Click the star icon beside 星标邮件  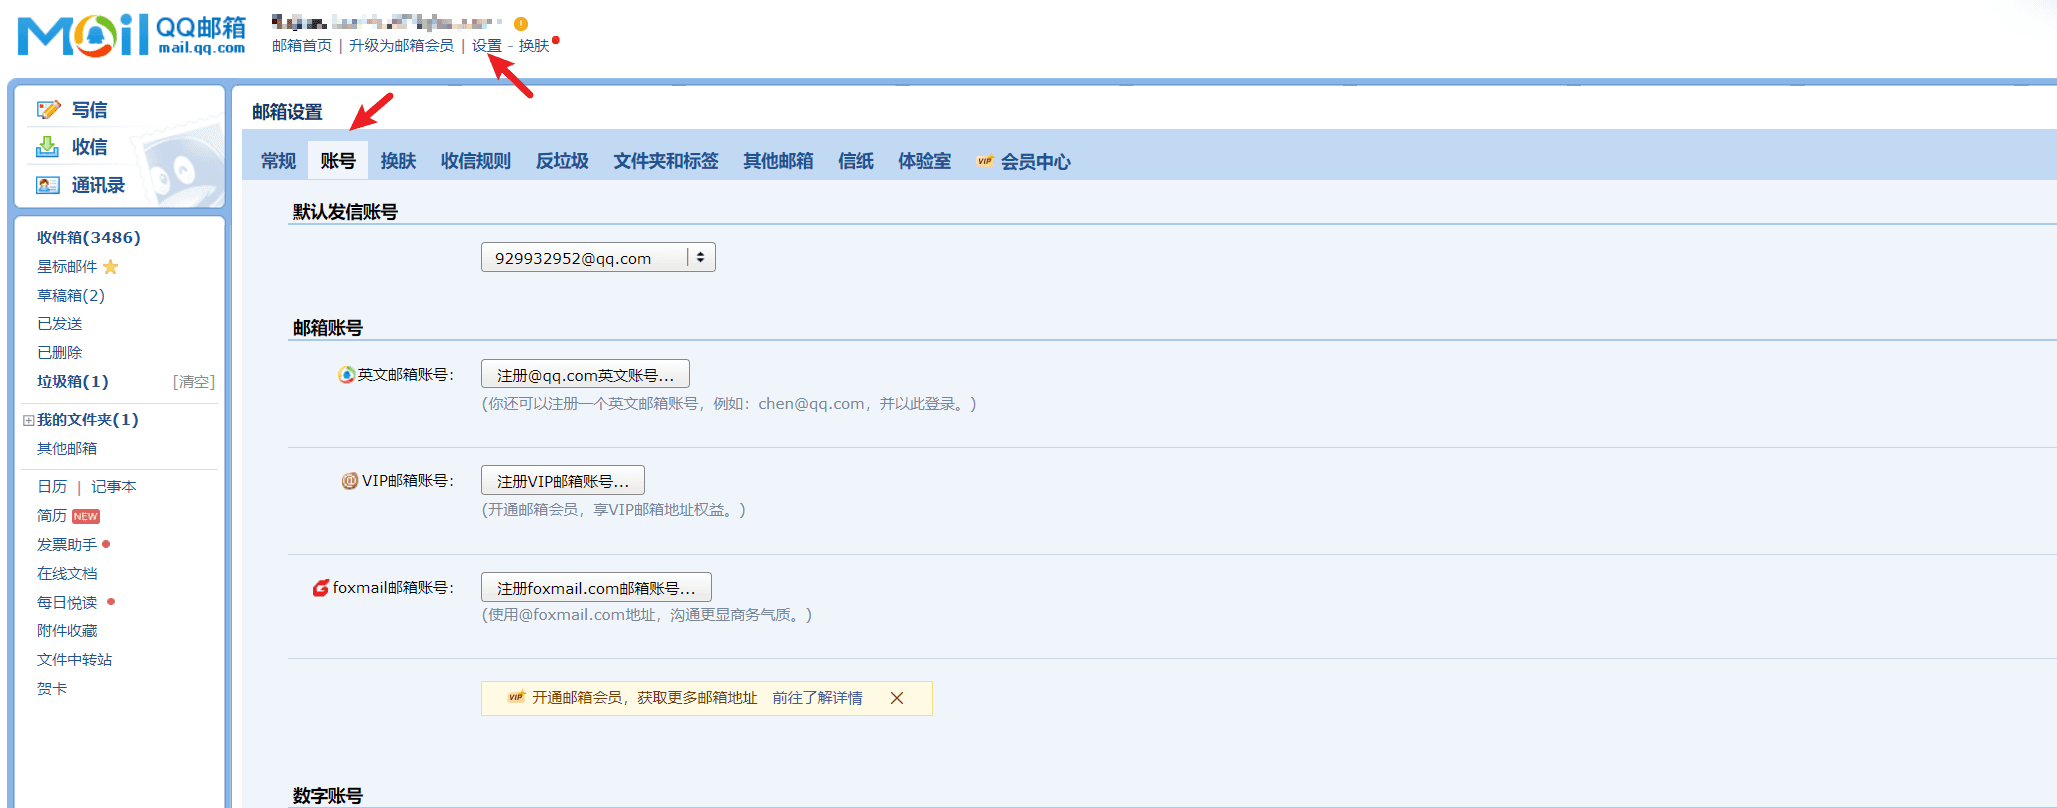click(x=111, y=267)
